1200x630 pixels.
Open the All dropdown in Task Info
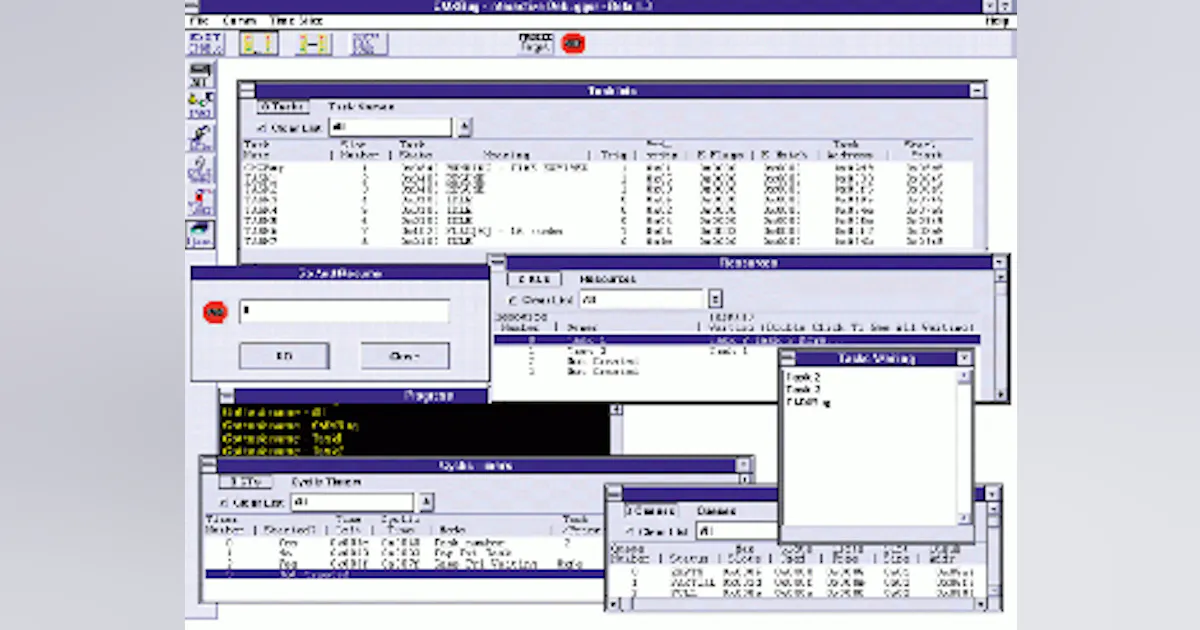coord(465,127)
